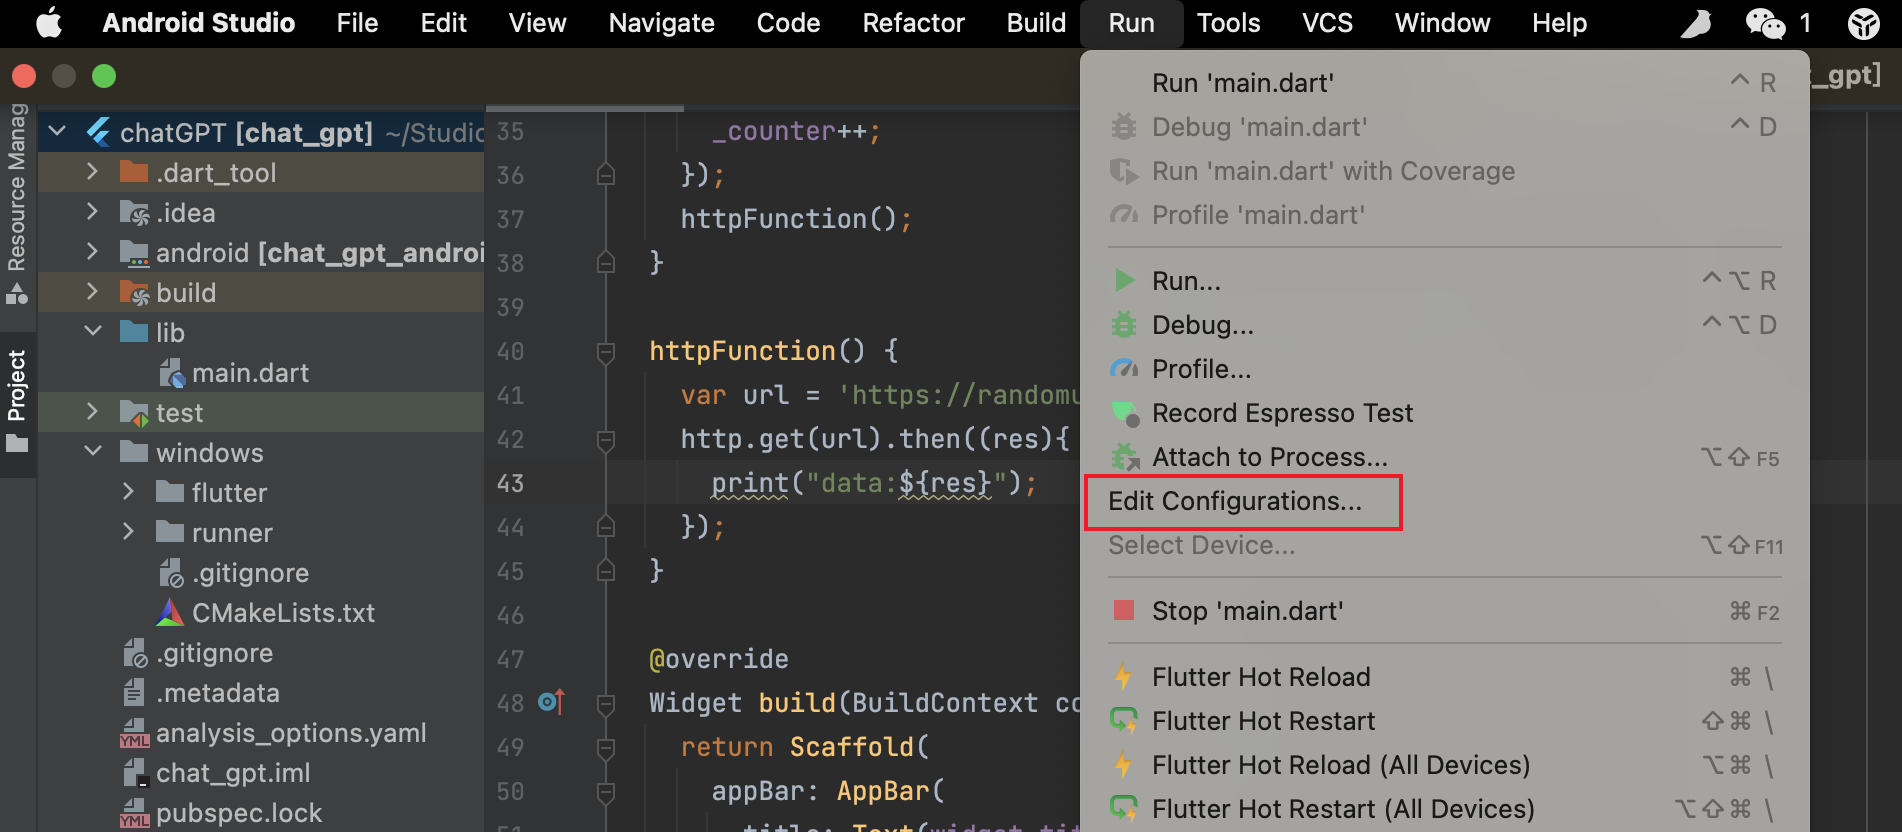Screen dimensions: 1902x832
Task: Choose Flutter Hot Reload menu entry
Action: [1444, 677]
